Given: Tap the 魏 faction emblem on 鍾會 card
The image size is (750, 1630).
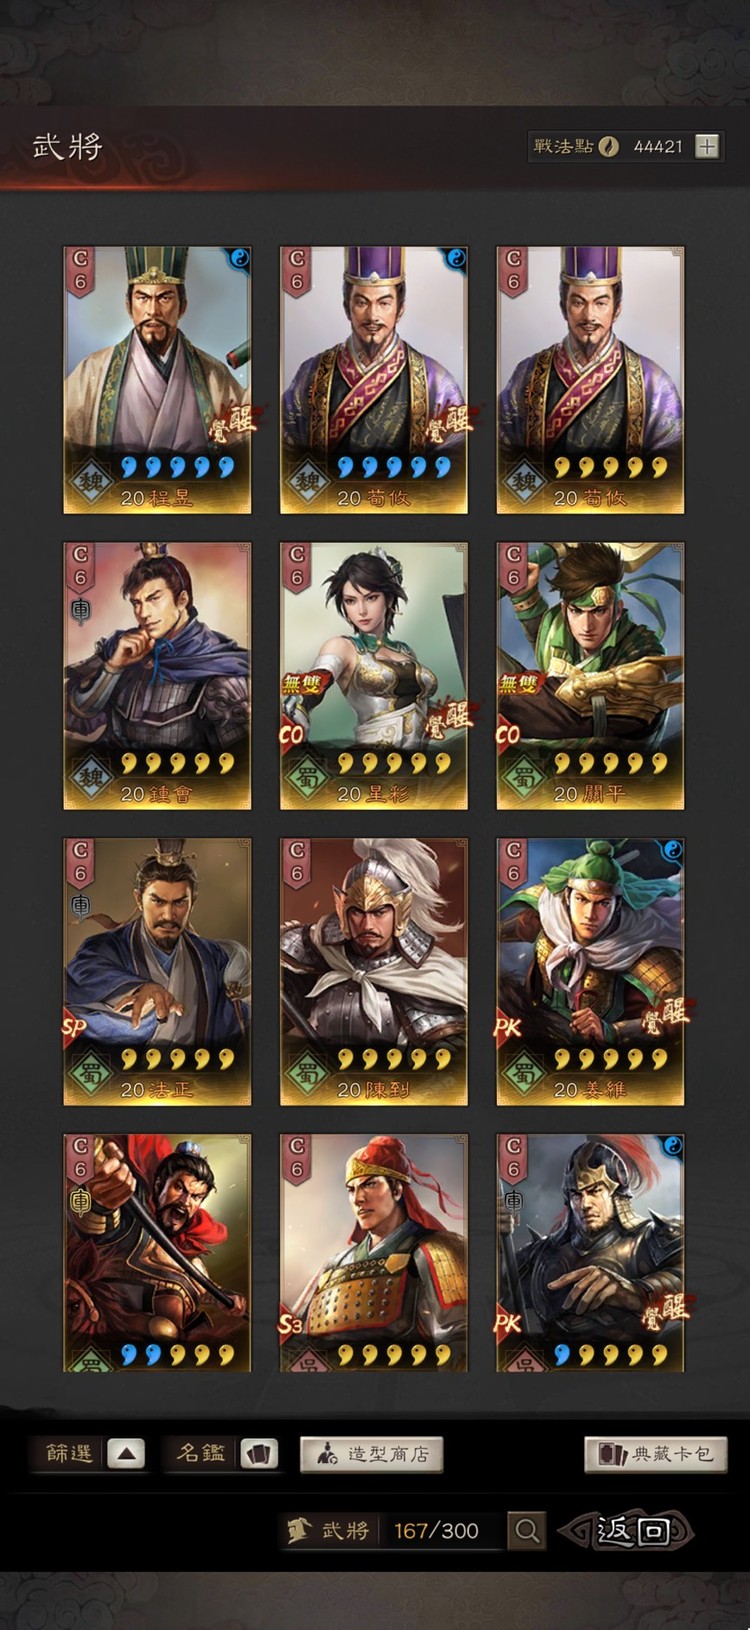Looking at the screenshot, I should (x=91, y=777).
